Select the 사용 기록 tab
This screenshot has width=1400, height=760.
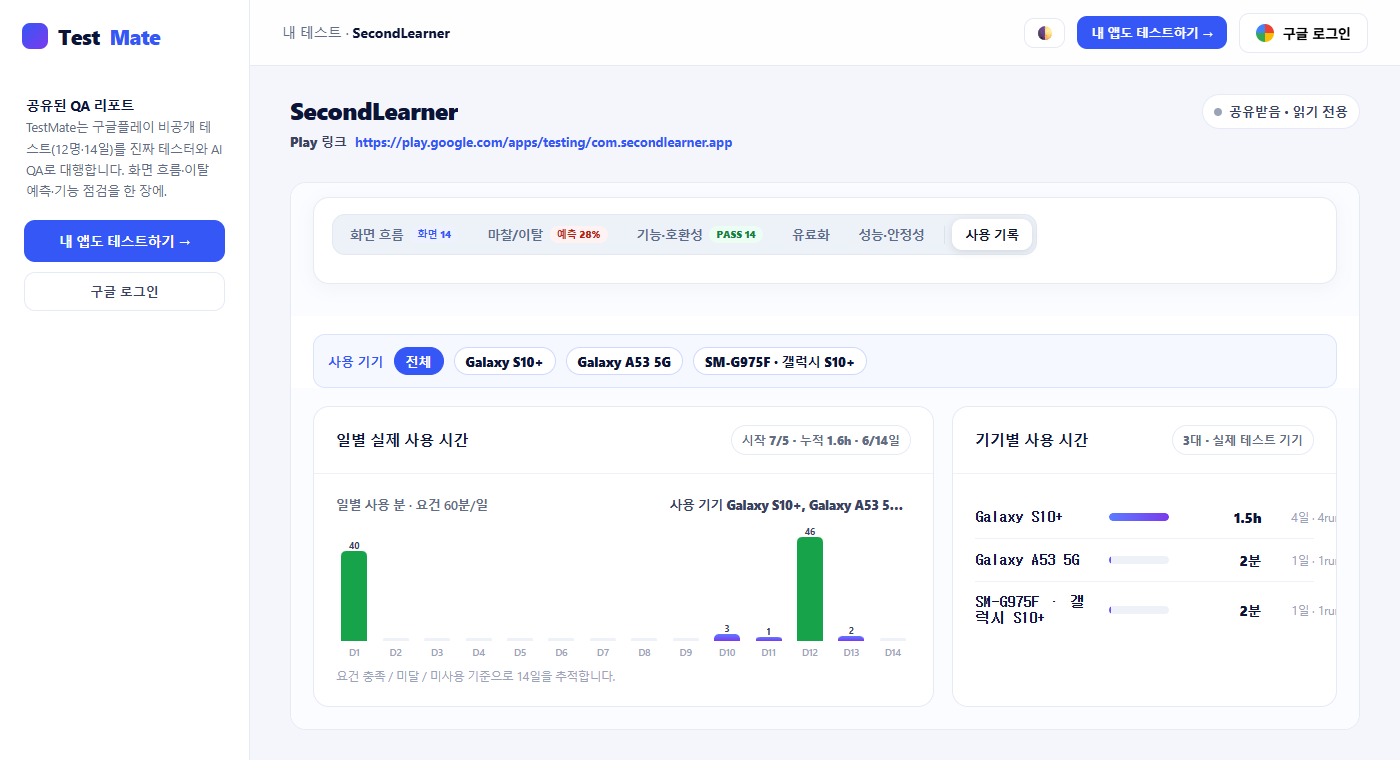(992, 235)
